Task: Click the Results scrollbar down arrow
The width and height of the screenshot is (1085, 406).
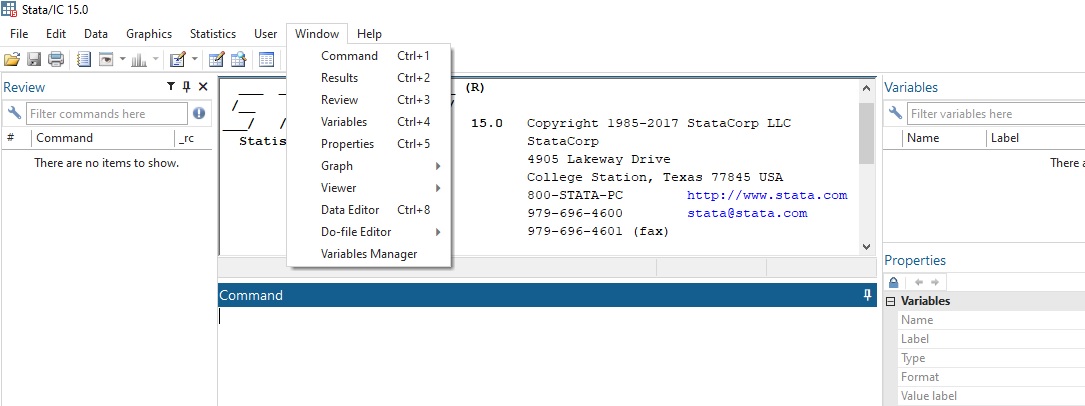Action: [866, 246]
